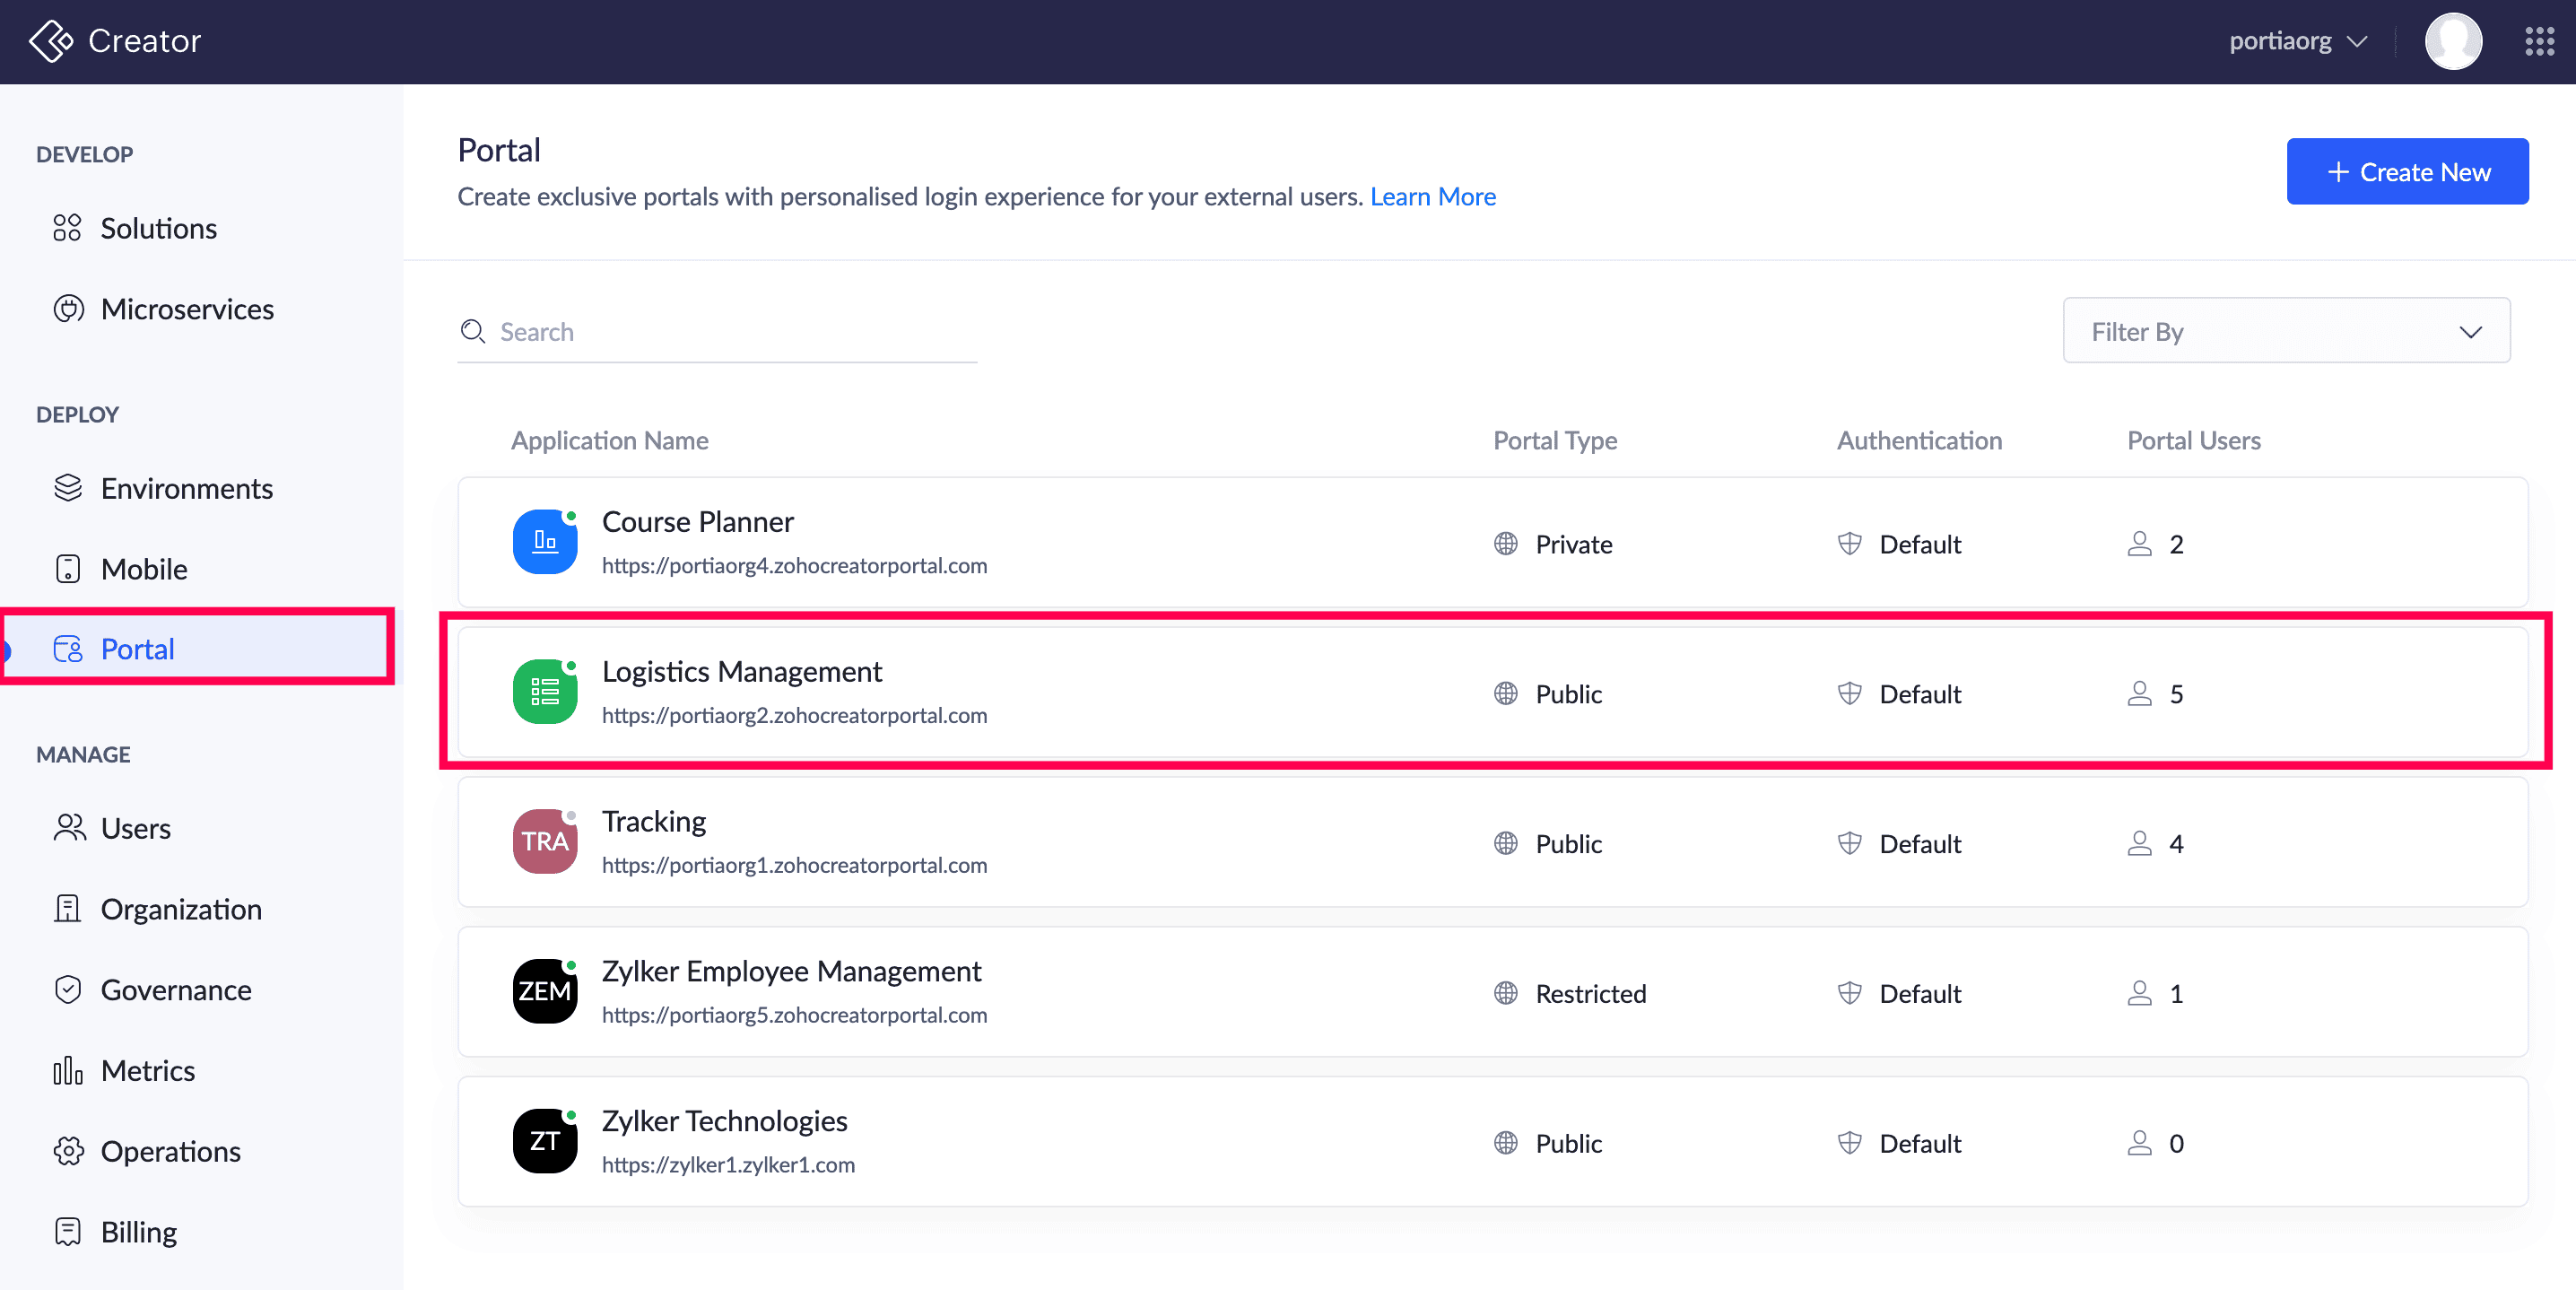Image resolution: width=2576 pixels, height=1290 pixels.
Task: Click the user profile avatar
Action: coord(2452,41)
